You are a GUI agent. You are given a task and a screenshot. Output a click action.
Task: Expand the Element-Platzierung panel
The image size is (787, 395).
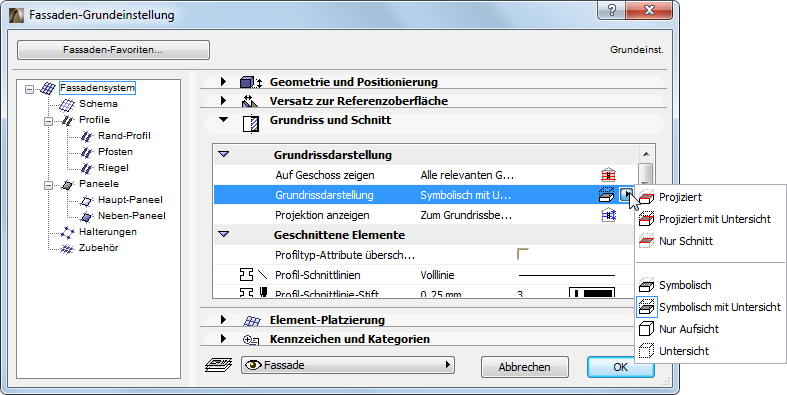(x=223, y=320)
